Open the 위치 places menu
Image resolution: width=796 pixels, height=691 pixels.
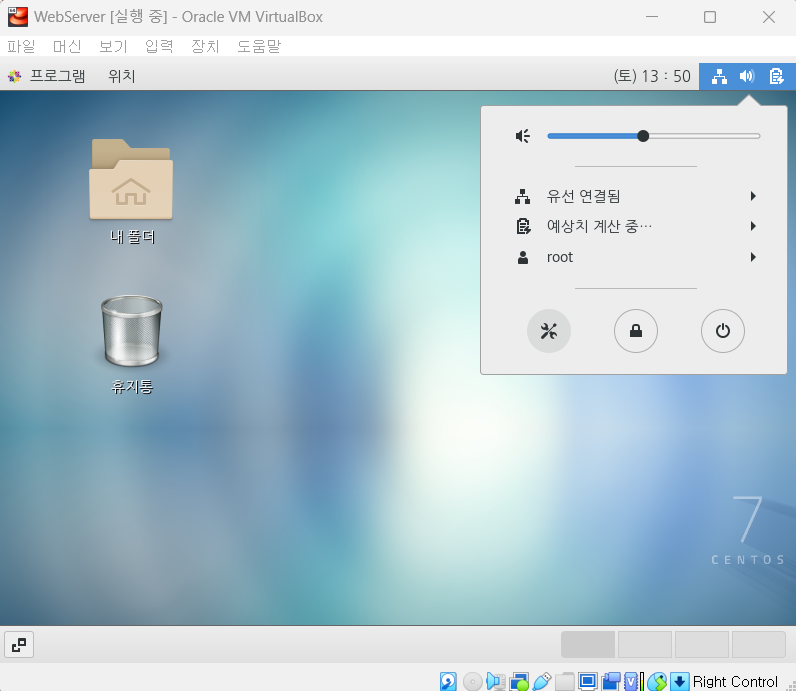[122, 76]
